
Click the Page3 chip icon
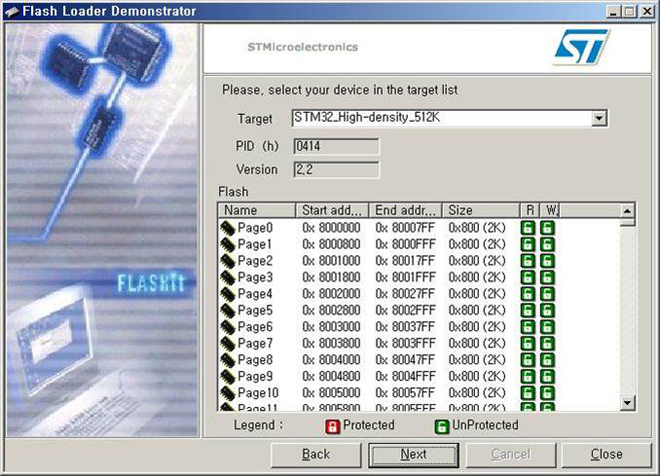pos(228,277)
